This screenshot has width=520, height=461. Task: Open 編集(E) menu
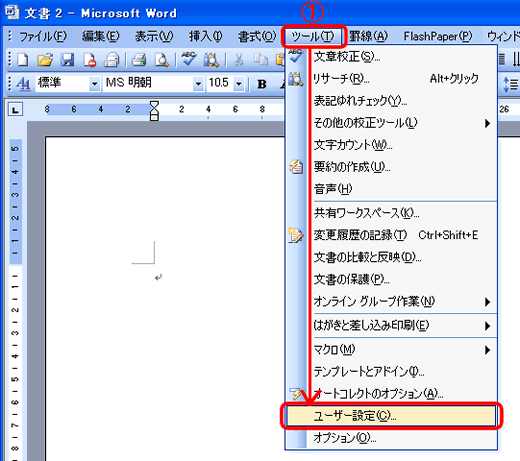(101, 36)
